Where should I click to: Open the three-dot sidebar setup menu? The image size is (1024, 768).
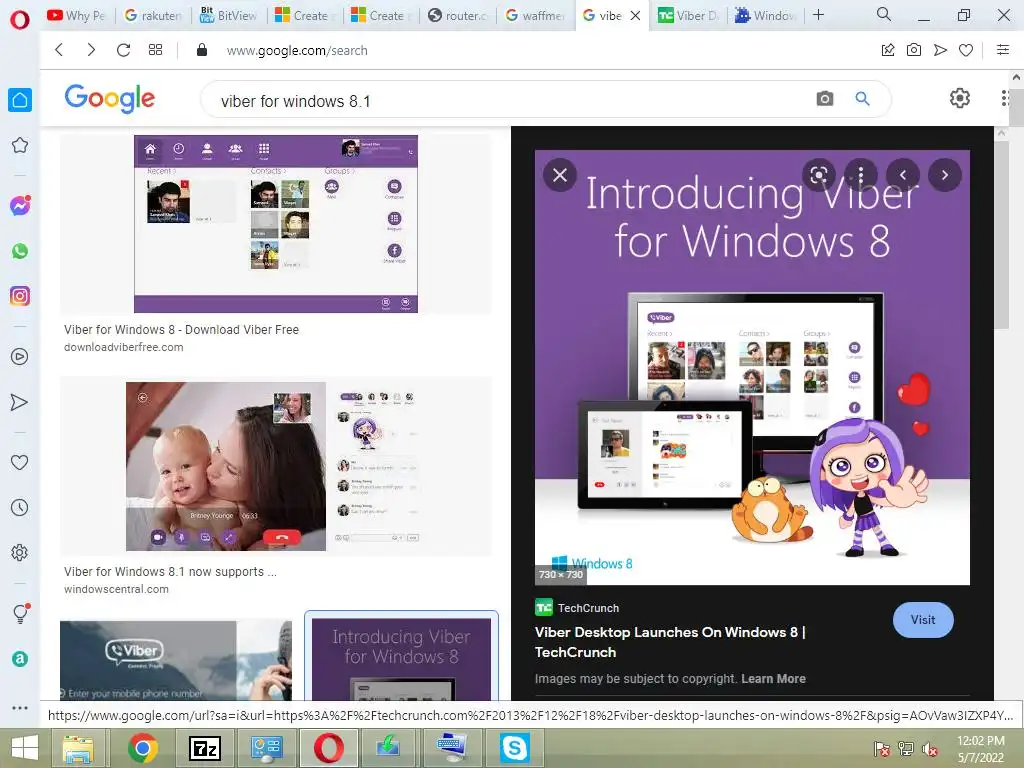coord(20,708)
